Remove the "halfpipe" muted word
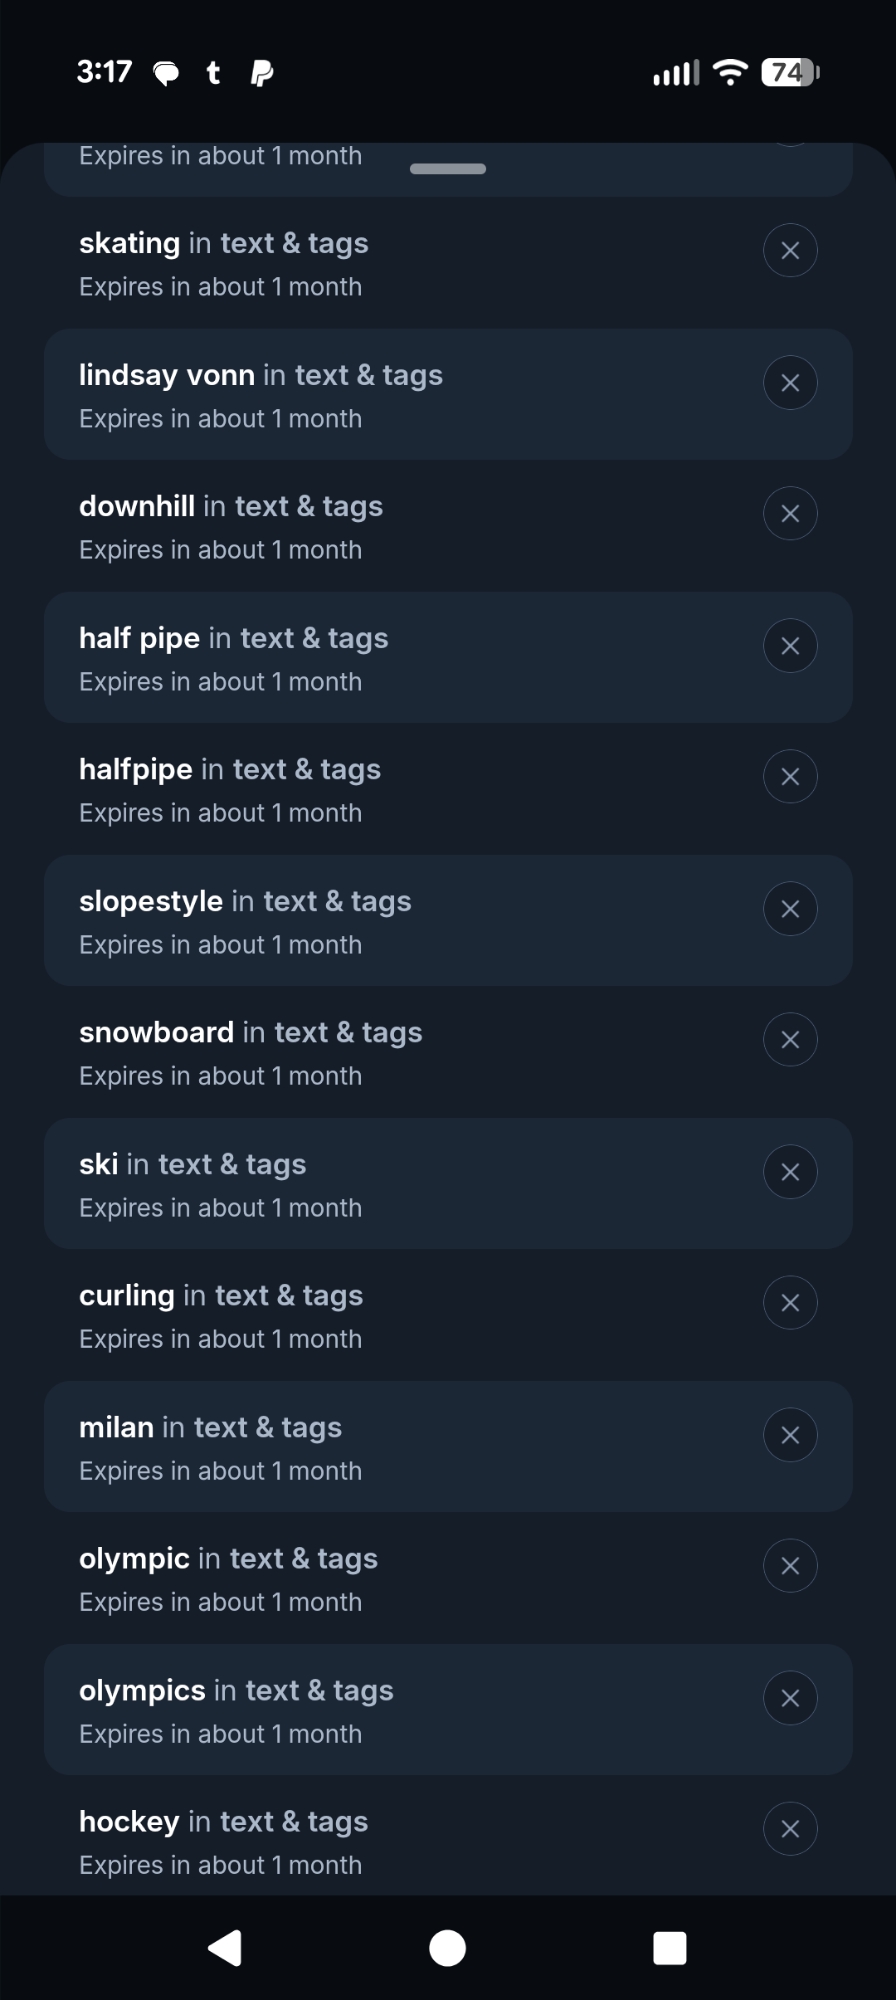Image resolution: width=896 pixels, height=2000 pixels. tap(790, 777)
